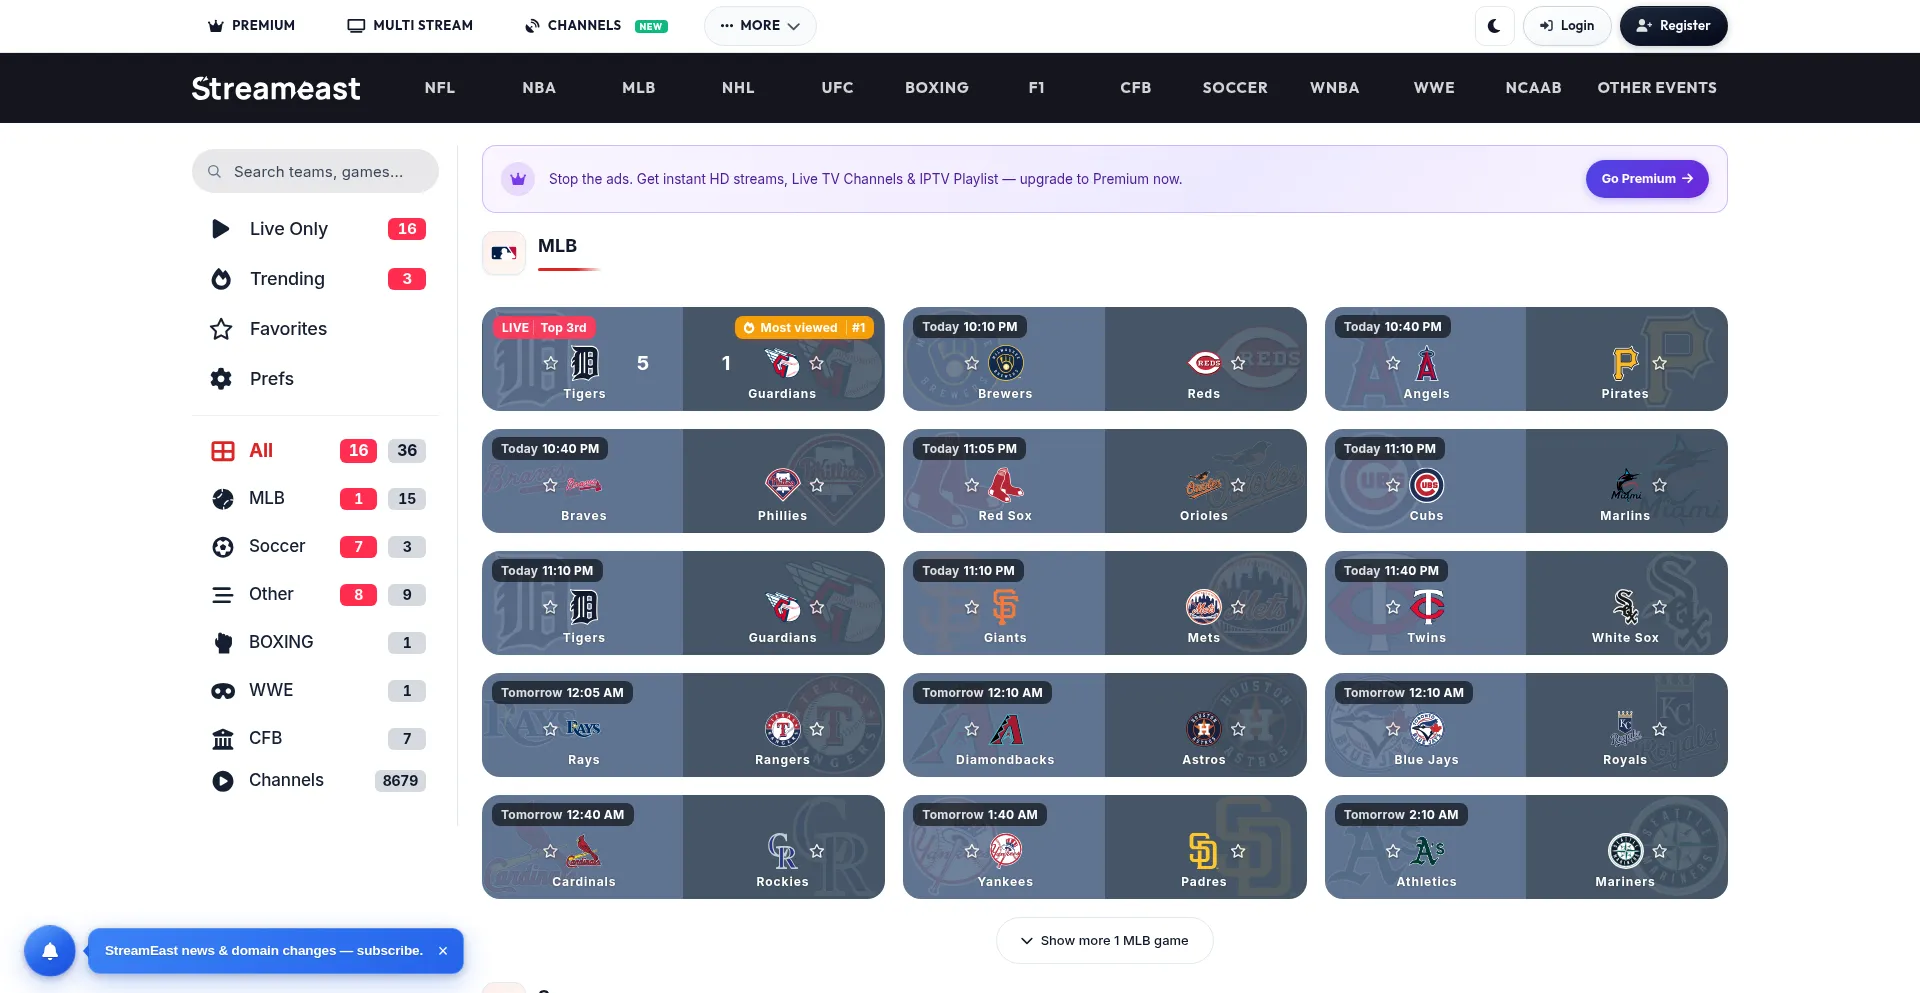Viewport: 1920px width, 993px height.
Task: Click the Channels play-circle icon
Action: (x=223, y=781)
